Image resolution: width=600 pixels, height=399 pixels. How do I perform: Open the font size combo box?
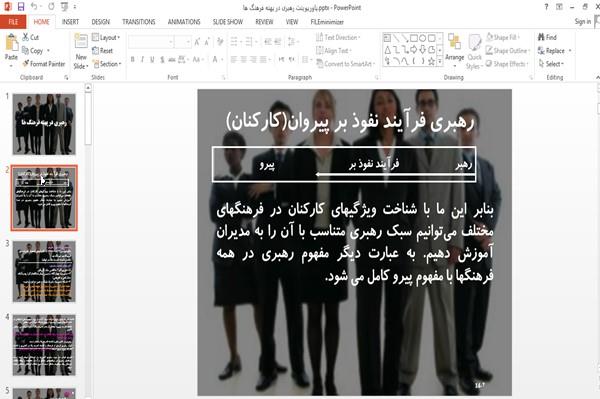coord(183,42)
